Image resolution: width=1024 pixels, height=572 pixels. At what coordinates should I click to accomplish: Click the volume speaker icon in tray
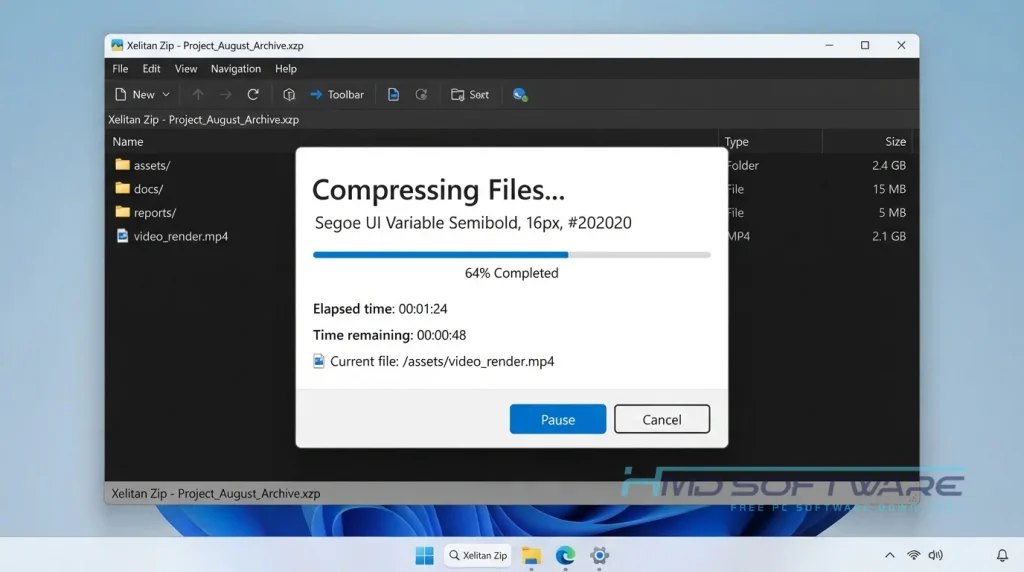(x=936, y=556)
